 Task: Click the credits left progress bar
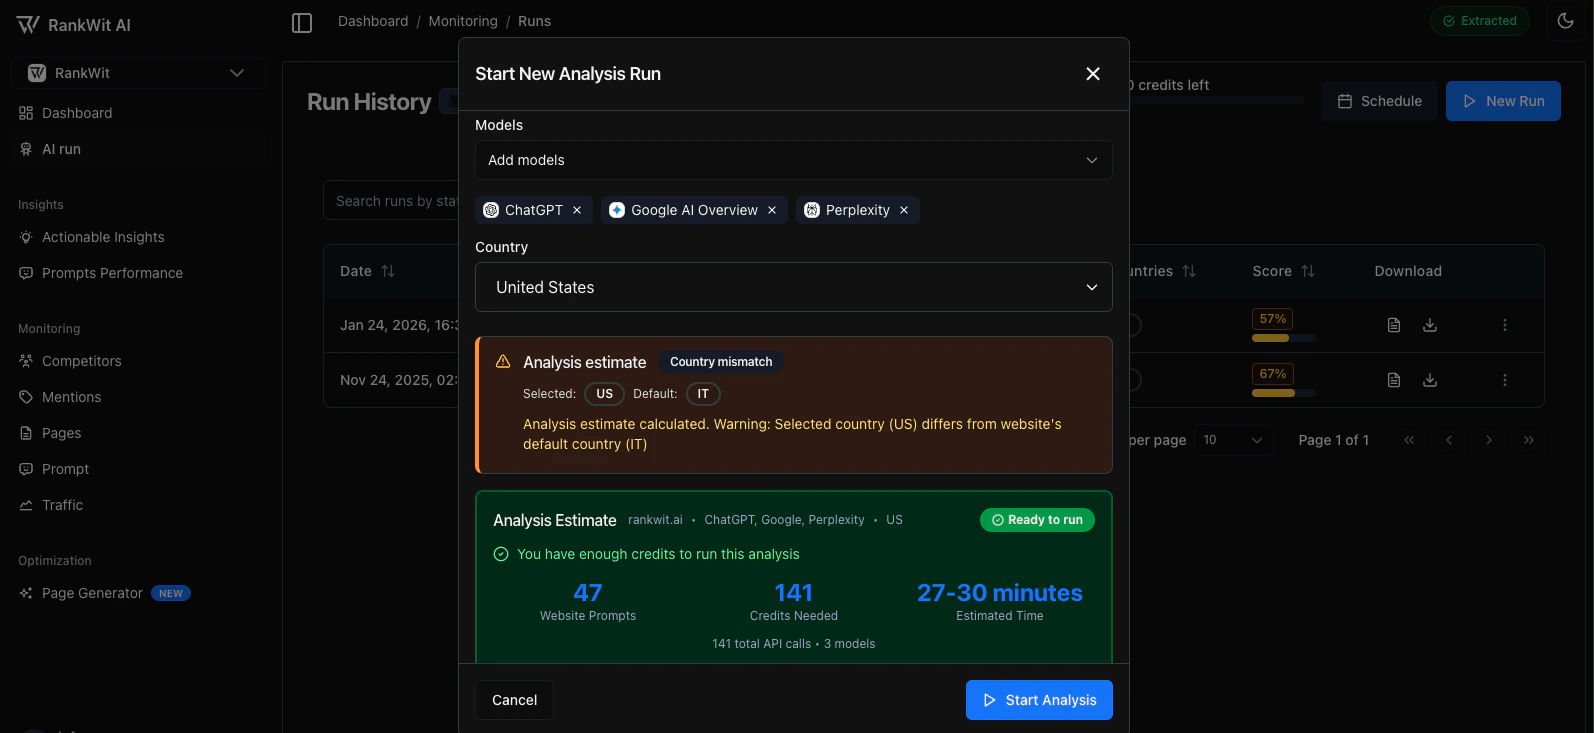coord(1217,100)
